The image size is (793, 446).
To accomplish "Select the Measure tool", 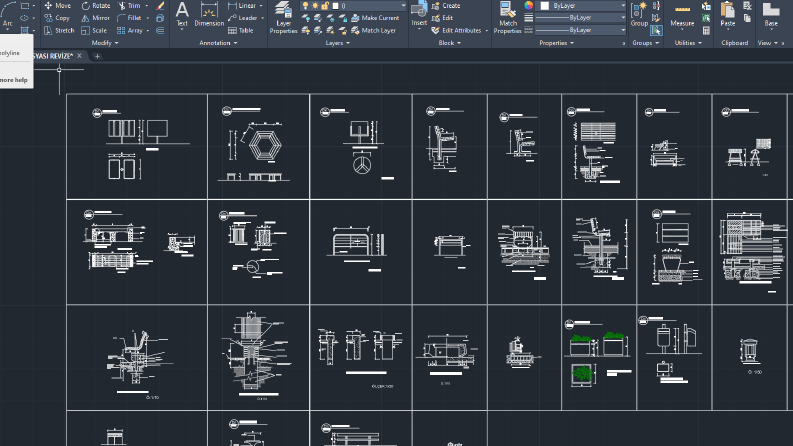I will coord(682,15).
